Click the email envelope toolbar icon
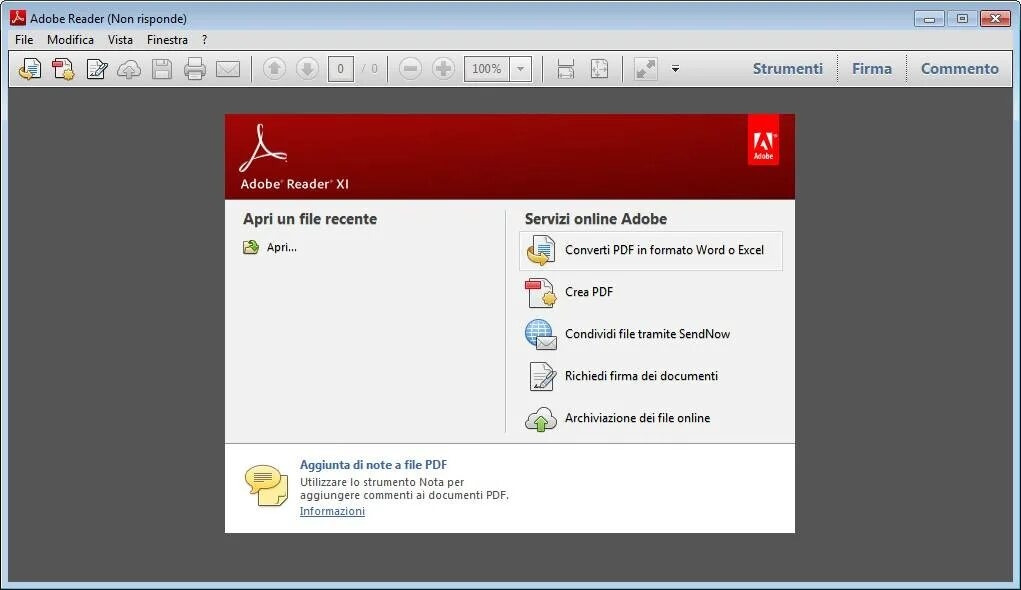The width and height of the screenshot is (1021, 590). tap(228, 68)
